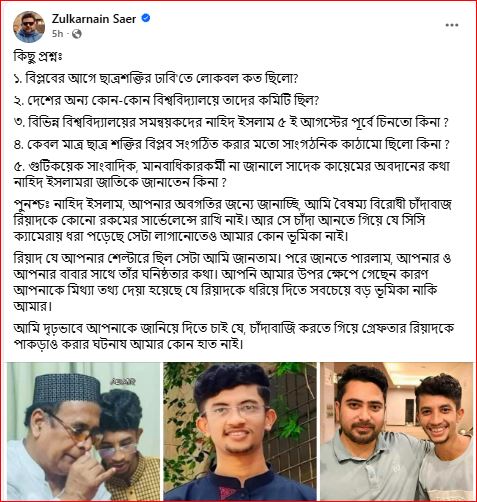Open the three-dot post options menu
This screenshot has width=477, height=502.
click(x=452, y=25)
